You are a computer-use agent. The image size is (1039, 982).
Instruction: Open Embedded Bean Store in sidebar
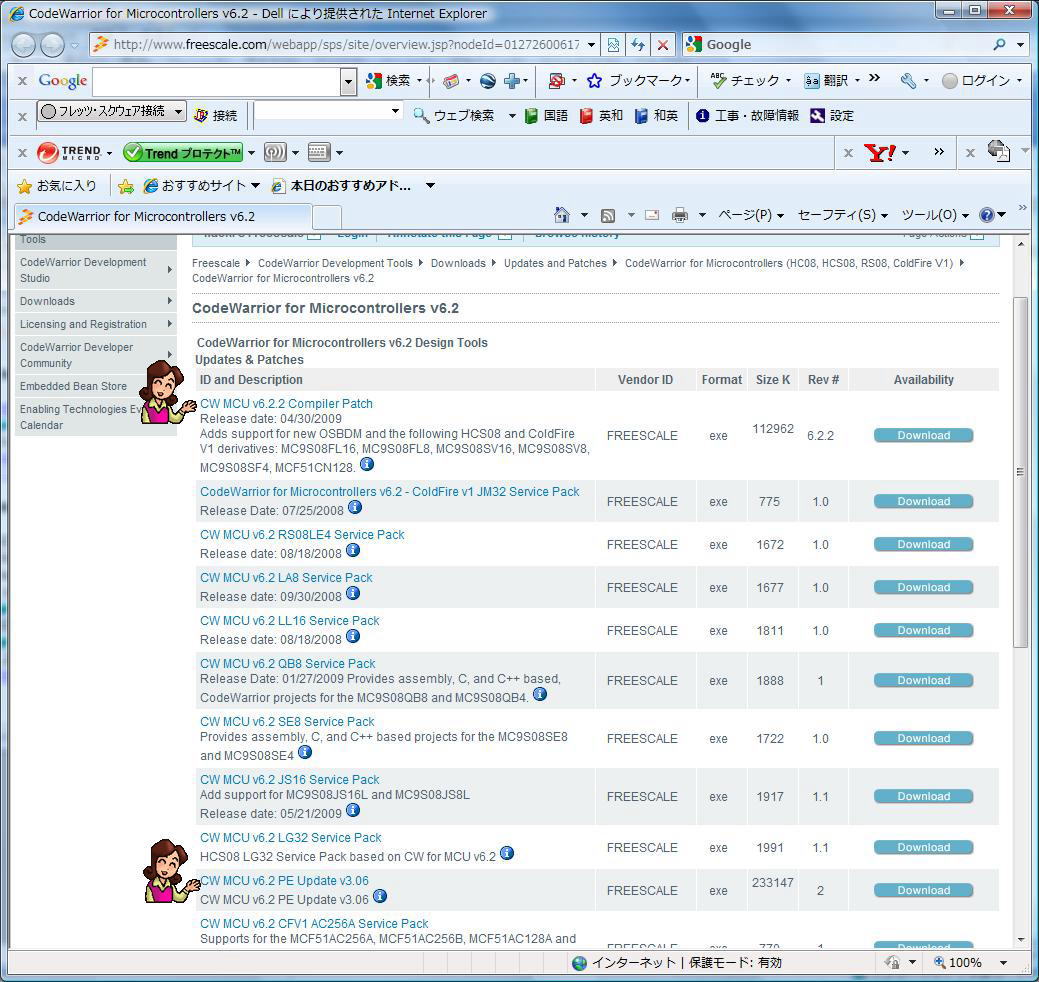tap(73, 386)
